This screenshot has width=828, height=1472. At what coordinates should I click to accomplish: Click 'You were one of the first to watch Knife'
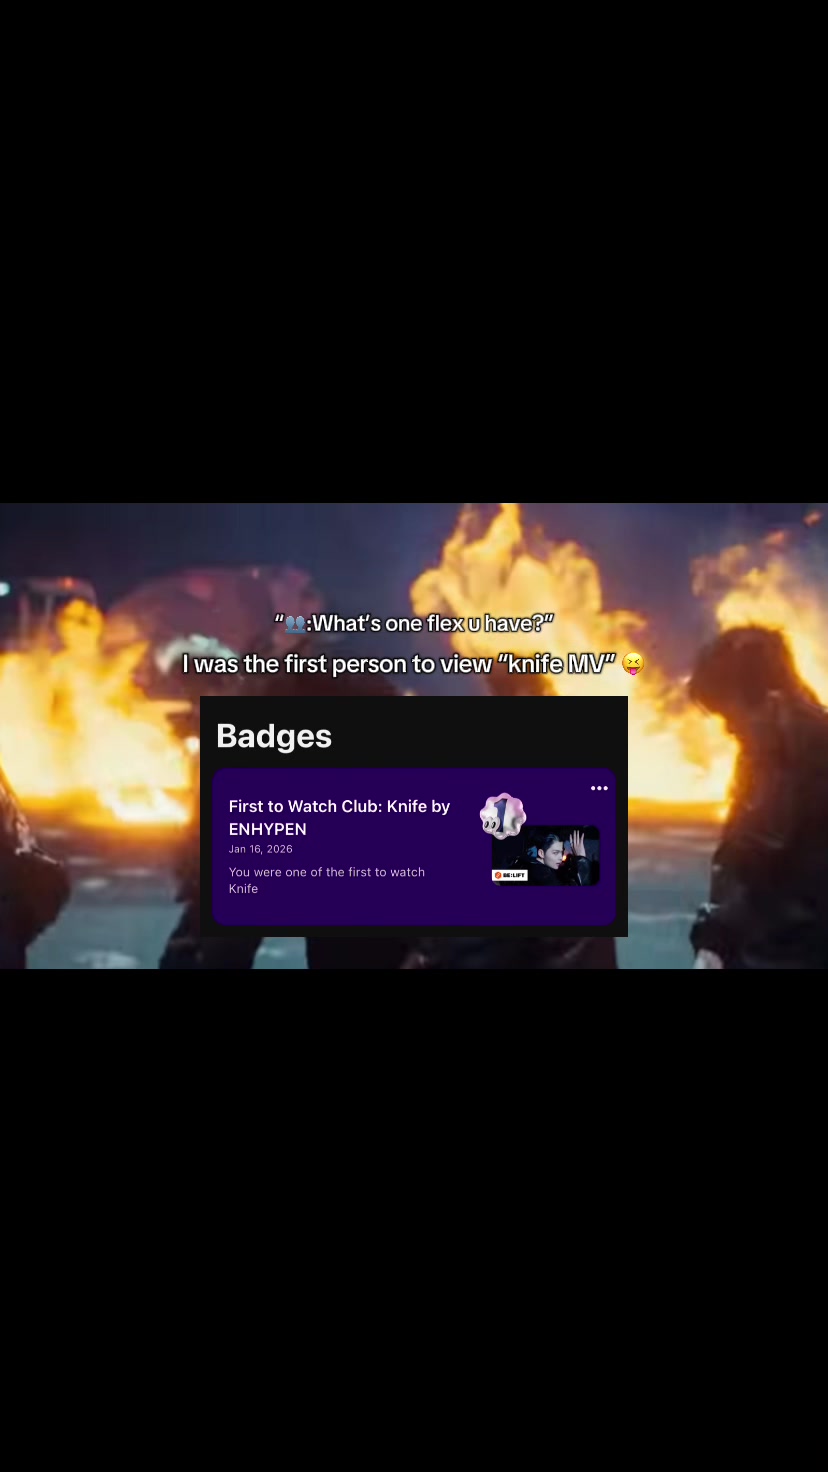tap(327, 880)
